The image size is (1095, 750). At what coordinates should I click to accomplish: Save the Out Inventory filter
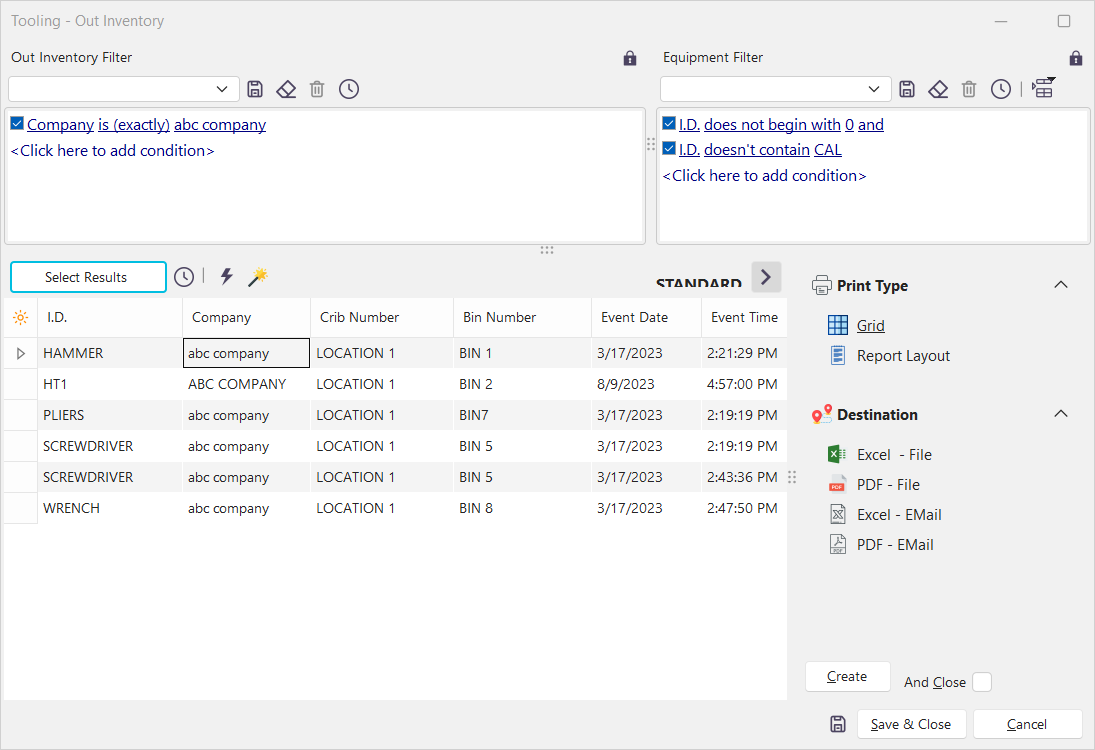tap(255, 89)
